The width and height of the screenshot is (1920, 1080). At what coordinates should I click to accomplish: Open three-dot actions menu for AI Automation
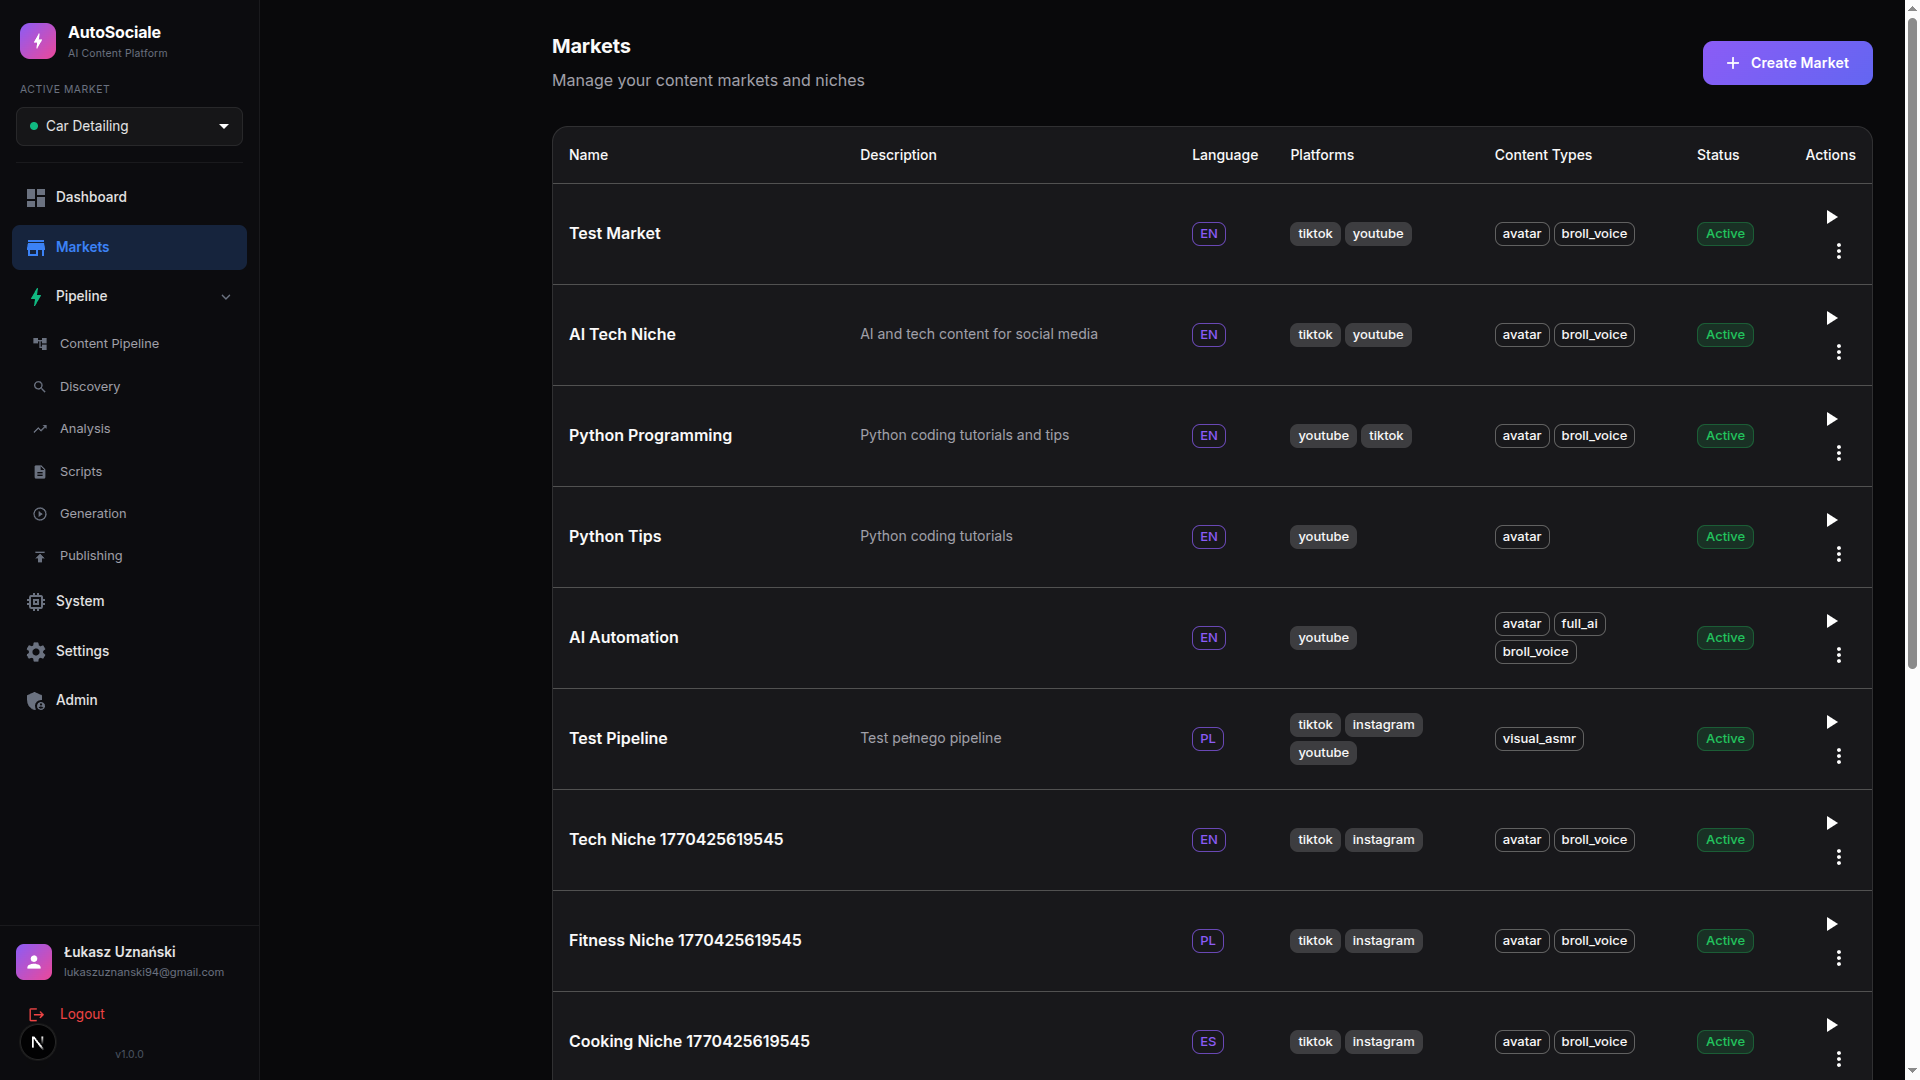coord(1838,655)
